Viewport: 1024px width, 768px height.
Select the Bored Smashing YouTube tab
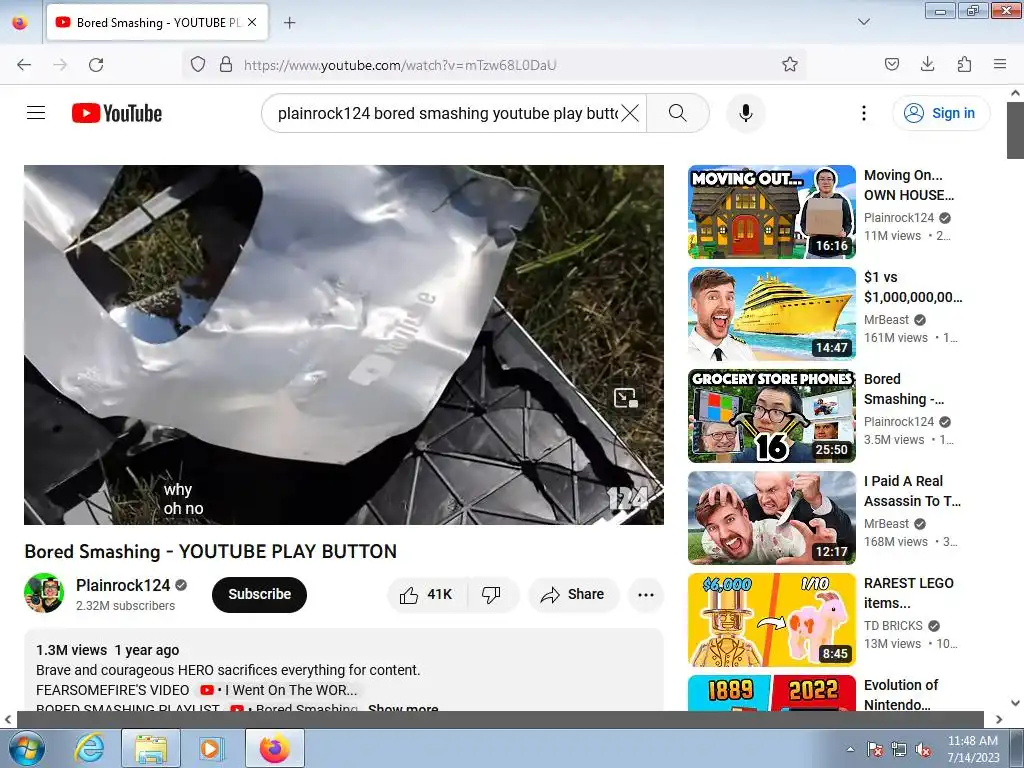pyautogui.click(x=157, y=22)
